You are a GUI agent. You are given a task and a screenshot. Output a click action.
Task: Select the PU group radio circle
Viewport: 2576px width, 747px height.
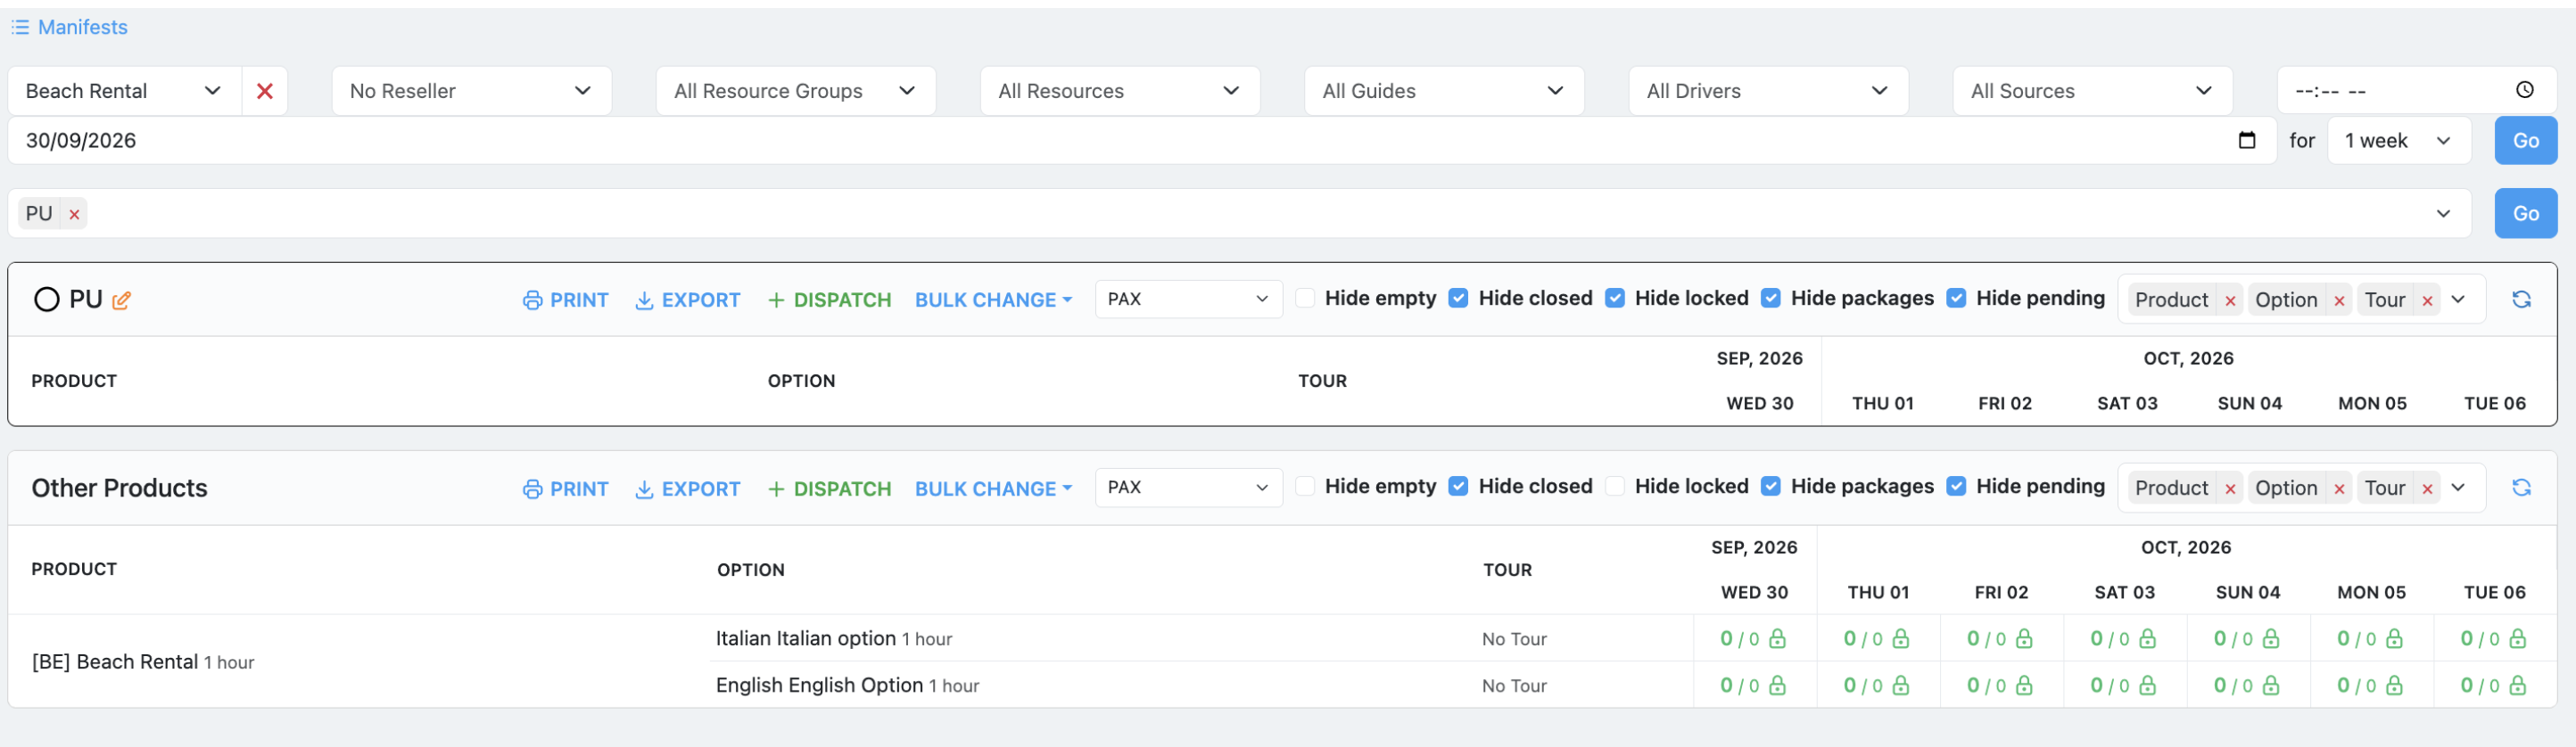click(46, 300)
